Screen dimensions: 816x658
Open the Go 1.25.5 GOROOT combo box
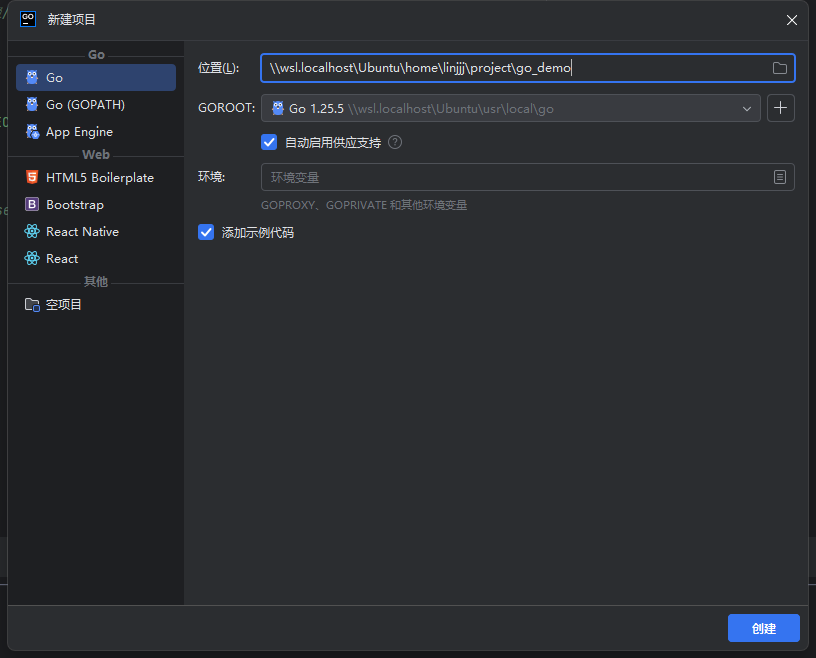tap(500, 108)
